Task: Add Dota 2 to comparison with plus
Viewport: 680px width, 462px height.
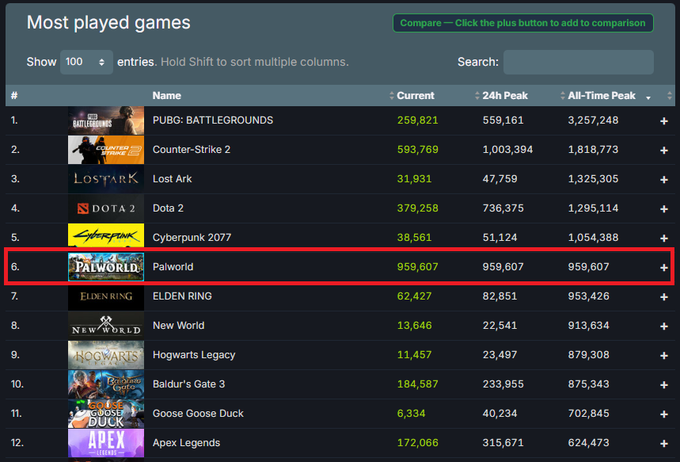Action: click(x=664, y=209)
